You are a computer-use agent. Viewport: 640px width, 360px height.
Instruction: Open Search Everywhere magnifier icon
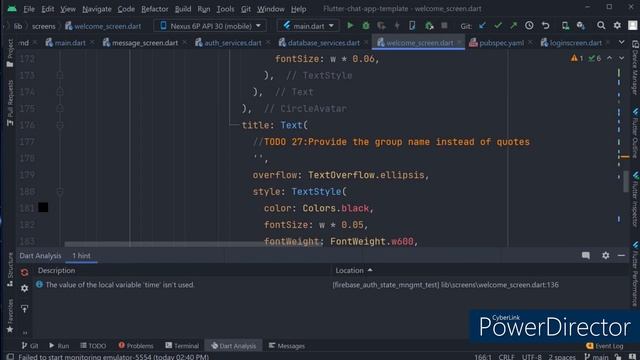point(601,26)
